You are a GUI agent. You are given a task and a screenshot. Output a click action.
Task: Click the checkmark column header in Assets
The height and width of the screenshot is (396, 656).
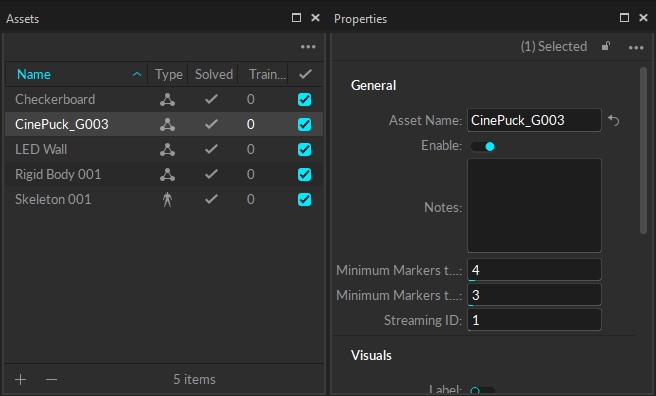305,74
